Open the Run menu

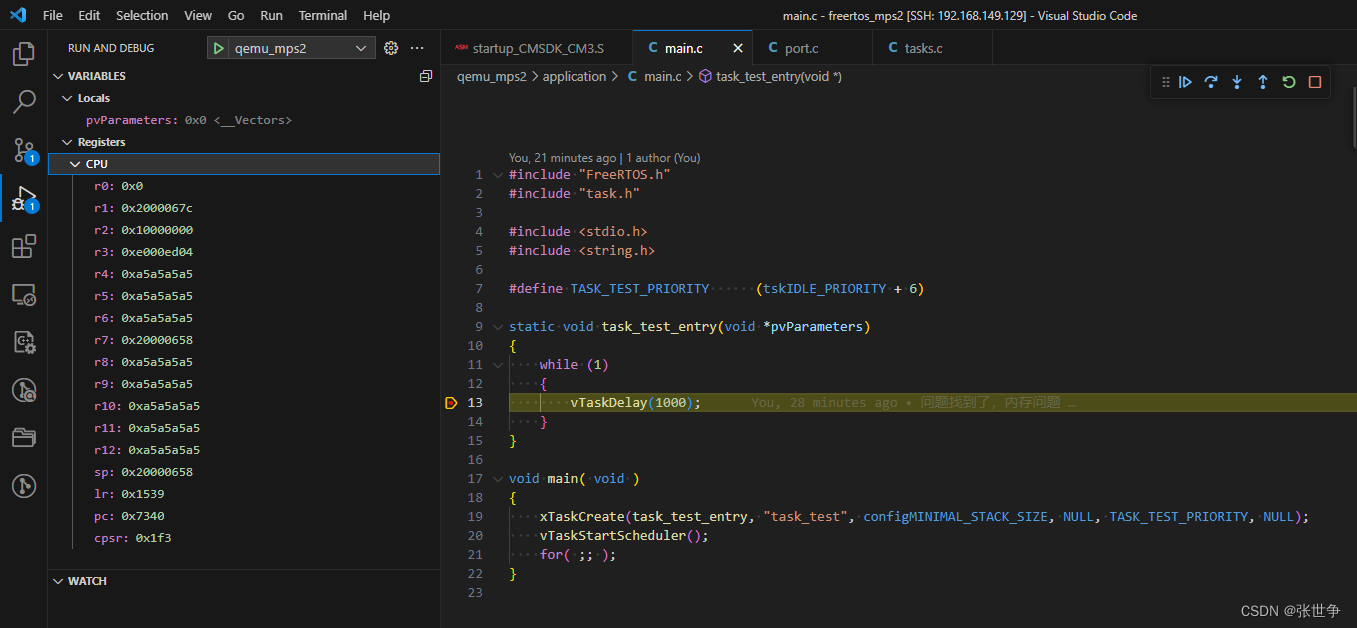(271, 15)
